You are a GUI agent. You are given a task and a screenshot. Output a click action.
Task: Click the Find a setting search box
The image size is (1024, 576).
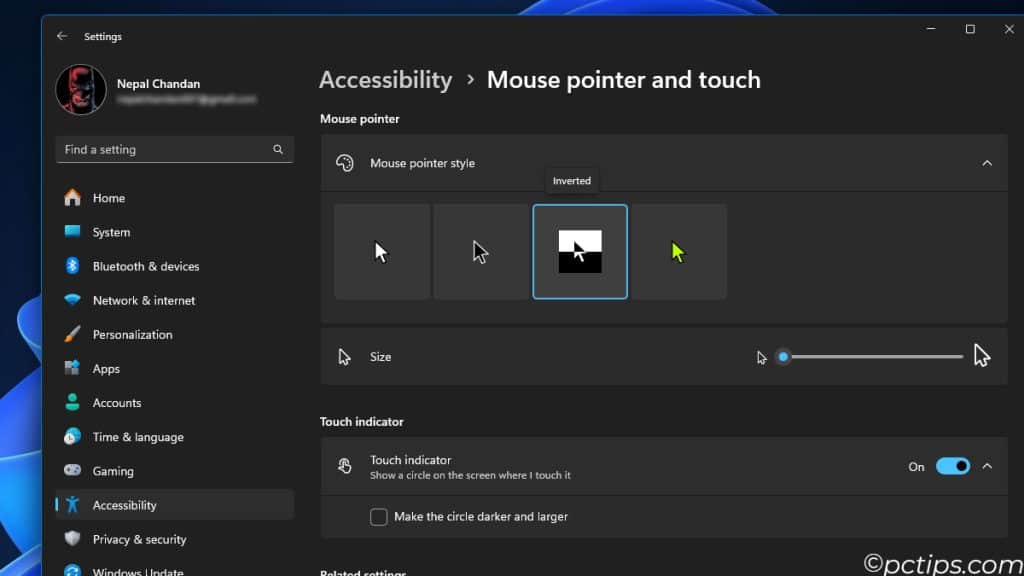click(x=165, y=149)
